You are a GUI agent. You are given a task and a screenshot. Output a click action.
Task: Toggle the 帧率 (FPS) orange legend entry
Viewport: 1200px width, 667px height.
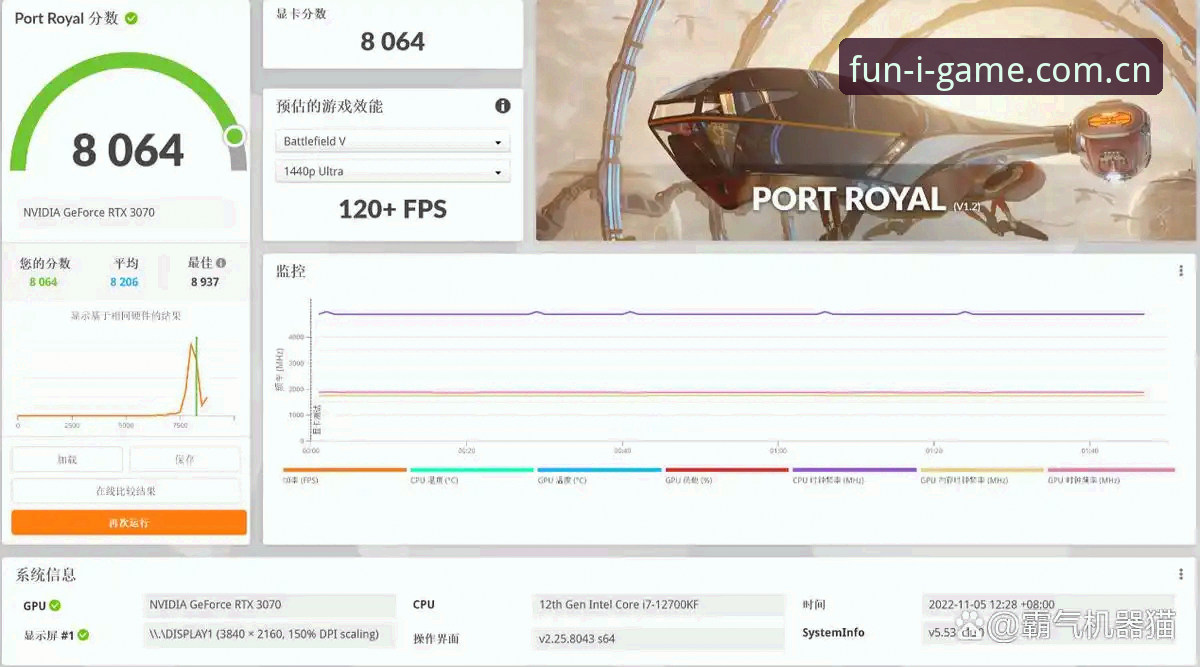pos(344,476)
